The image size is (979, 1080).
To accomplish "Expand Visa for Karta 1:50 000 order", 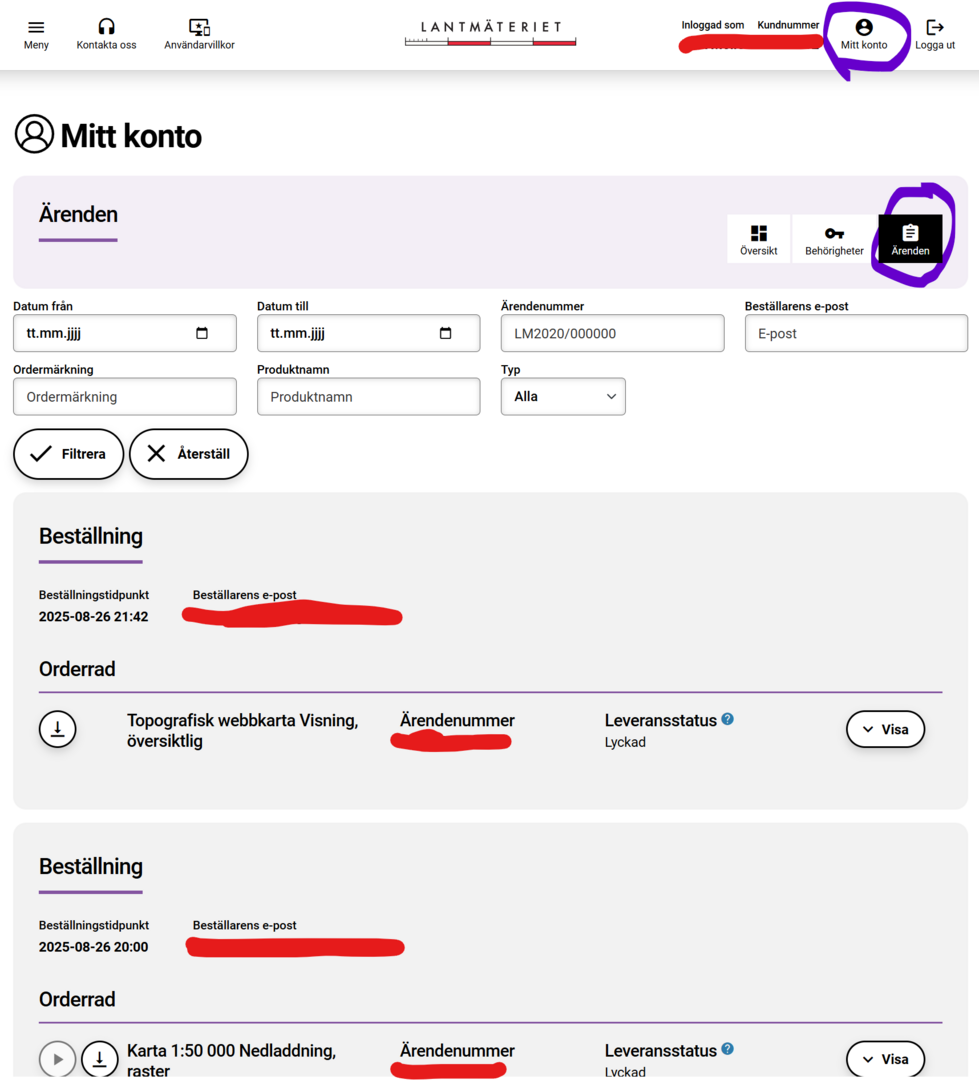I will point(885,1059).
